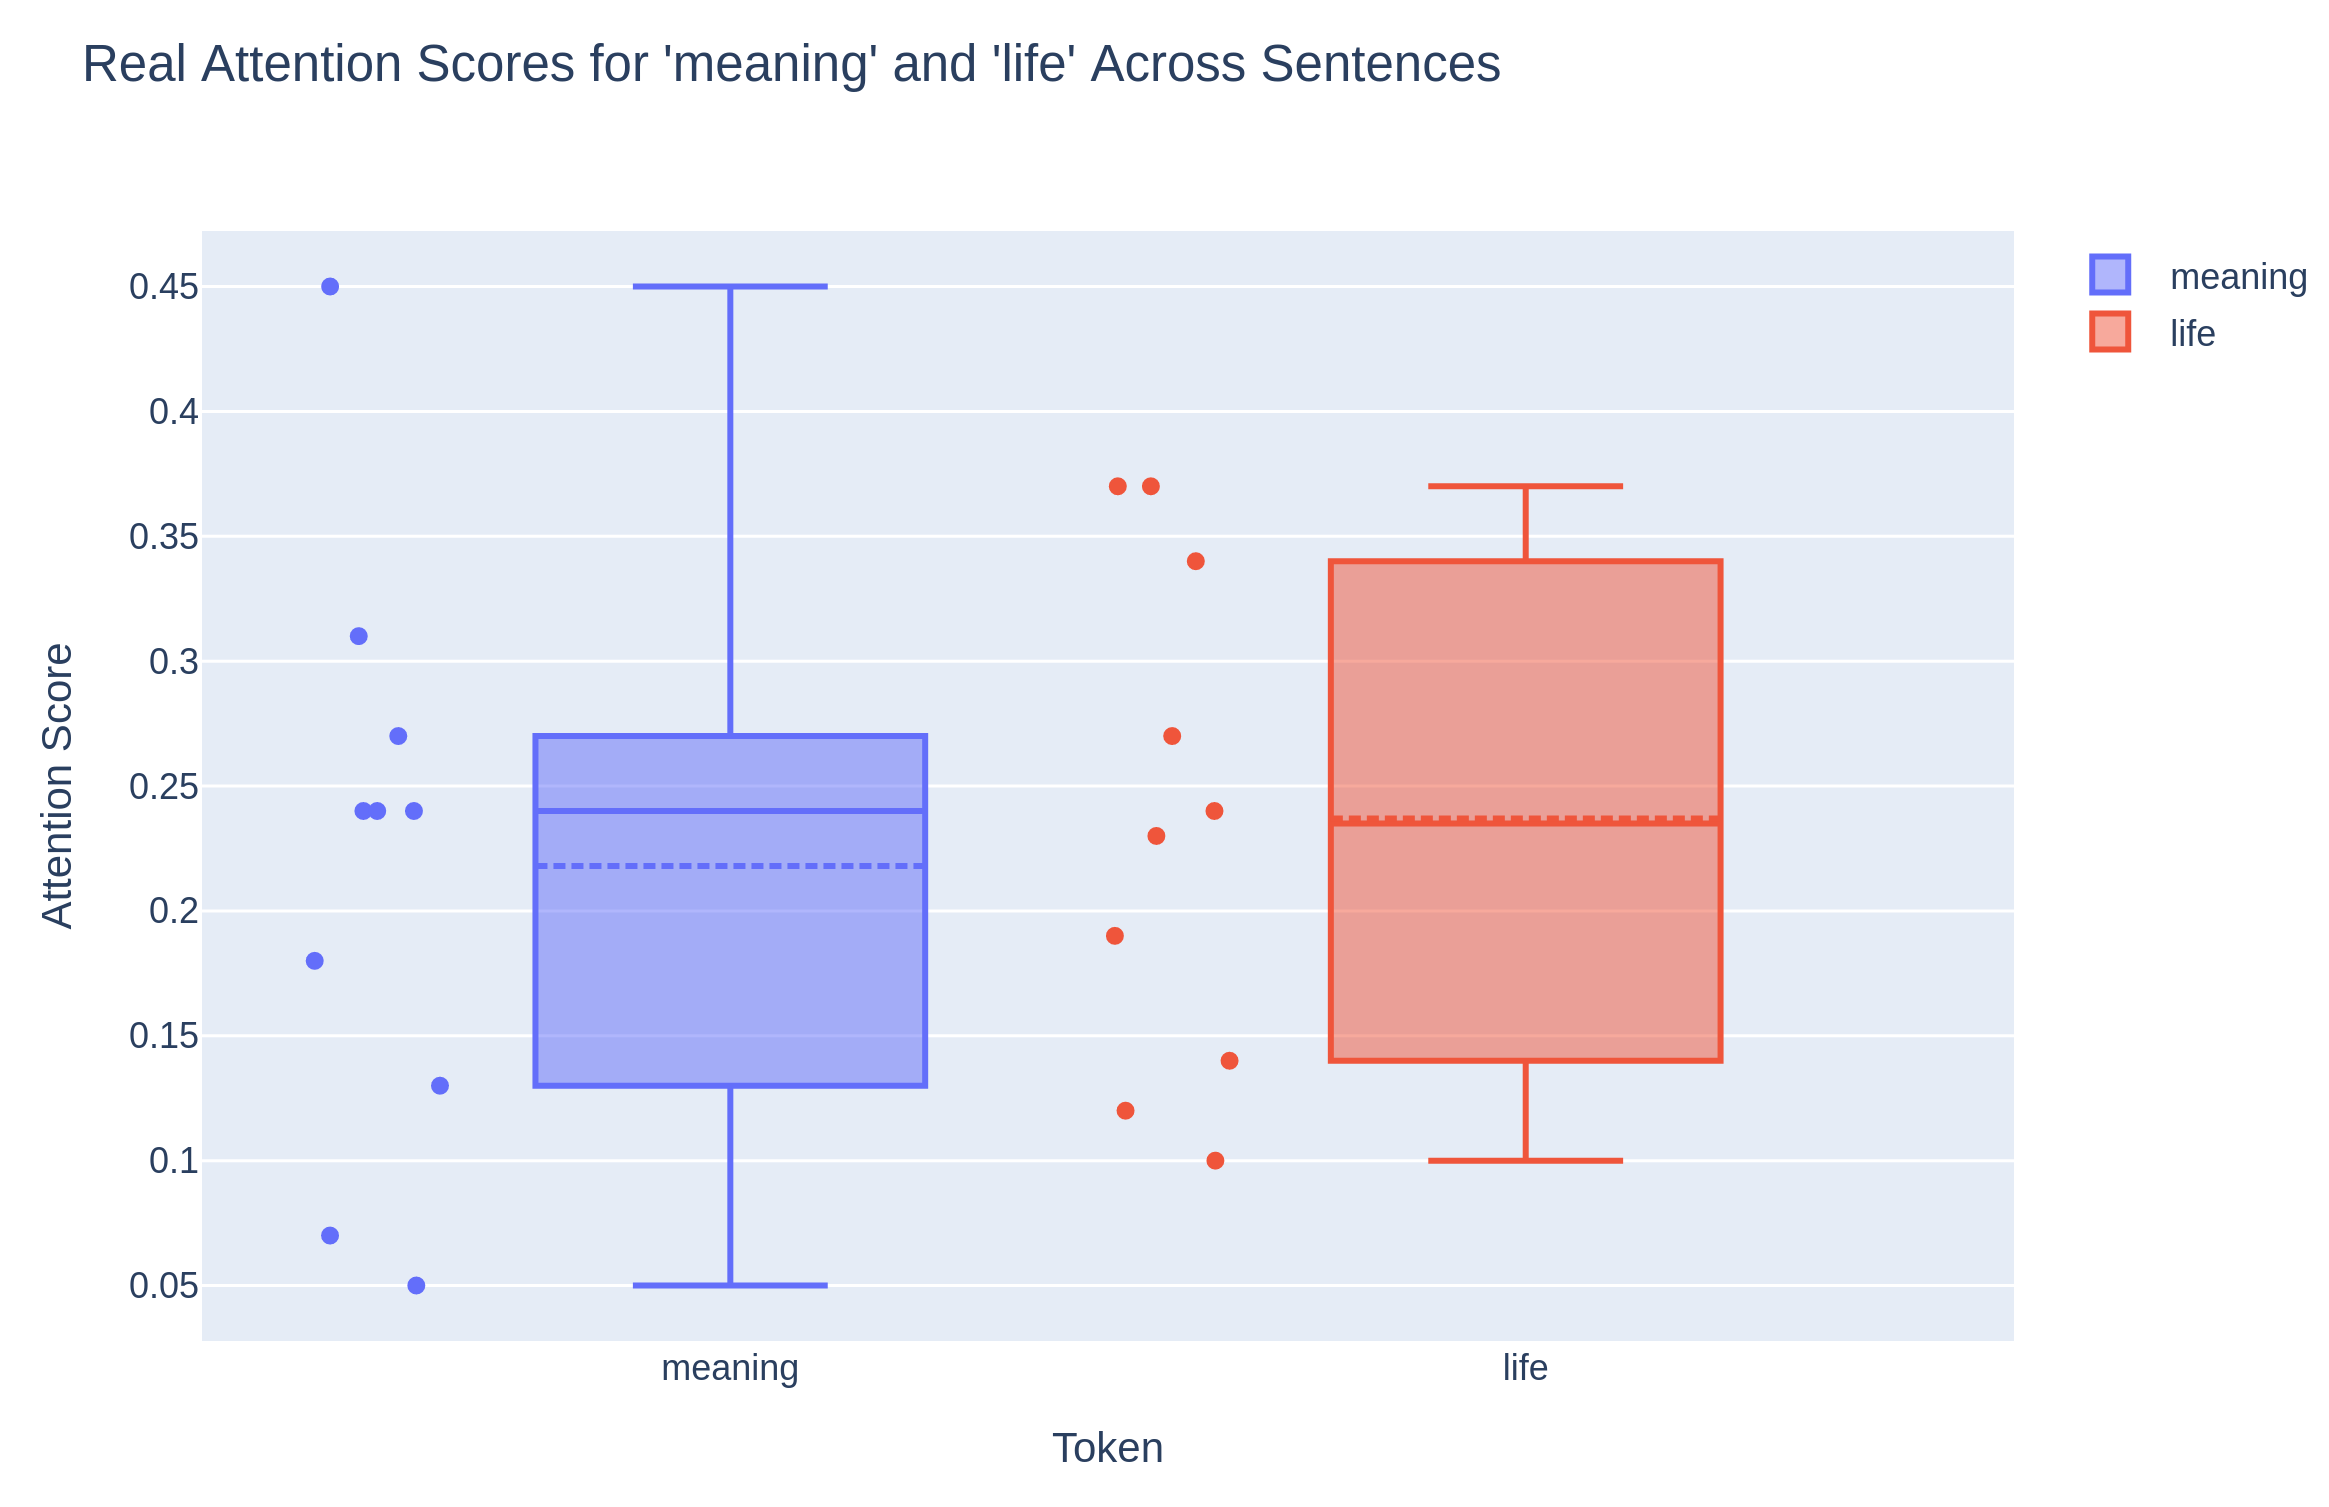The width and height of the screenshot is (2329, 1507).
Task: Click the red life data point at 0.34
Action: tap(1196, 562)
